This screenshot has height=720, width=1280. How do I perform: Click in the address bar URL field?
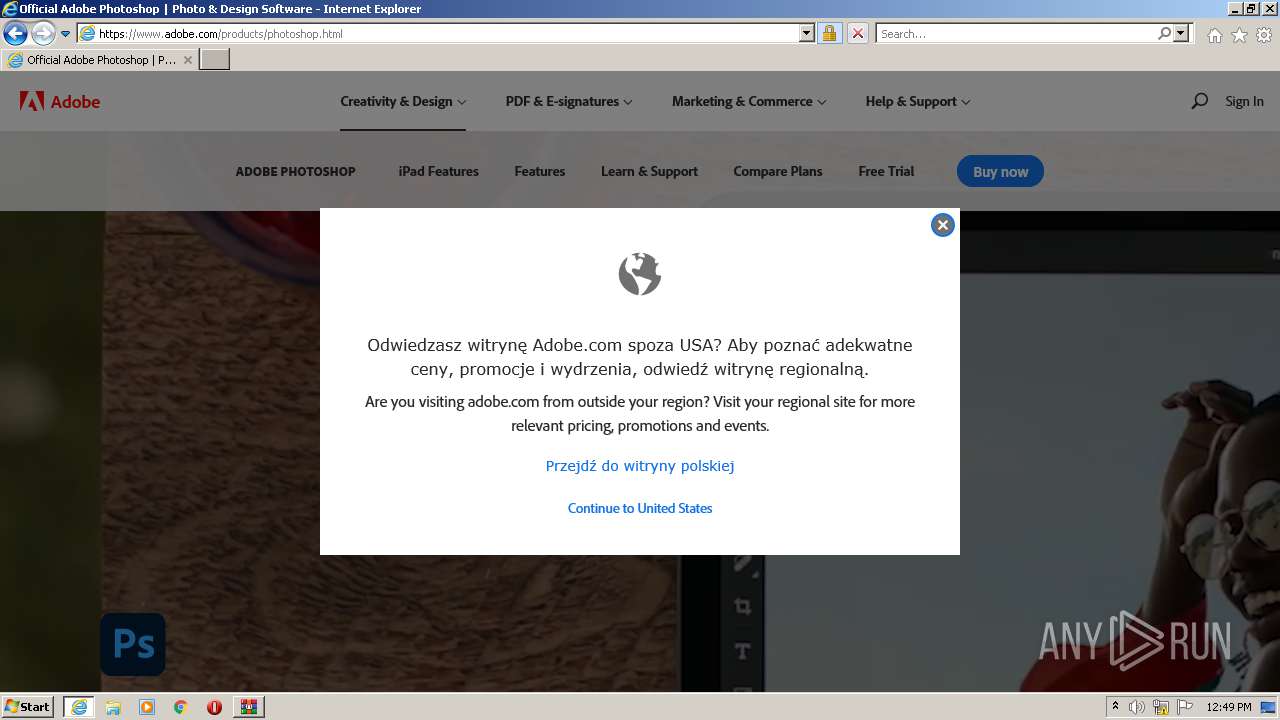445,33
